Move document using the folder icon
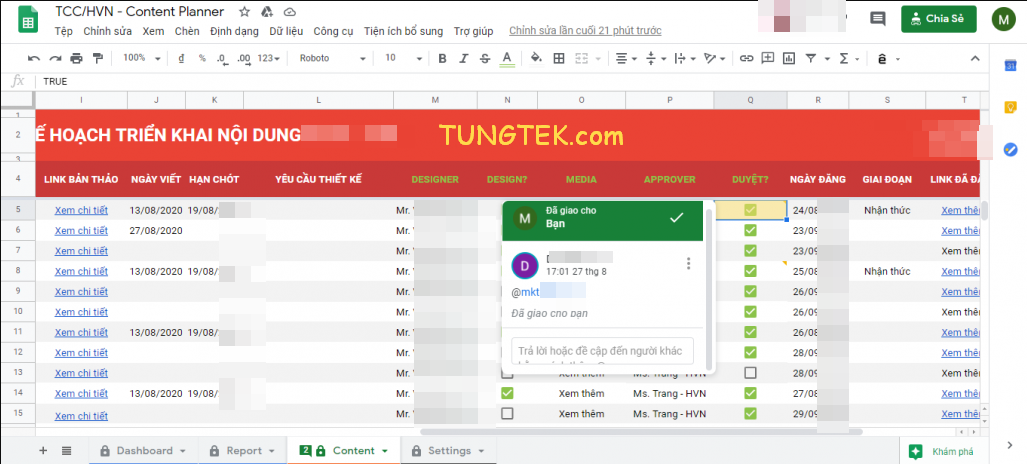 (267, 12)
